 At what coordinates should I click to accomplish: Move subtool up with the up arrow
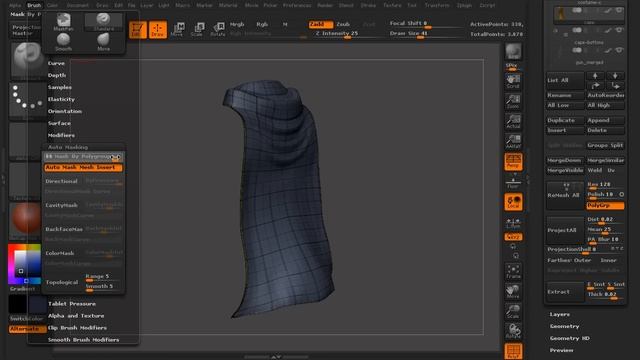tap(595, 76)
